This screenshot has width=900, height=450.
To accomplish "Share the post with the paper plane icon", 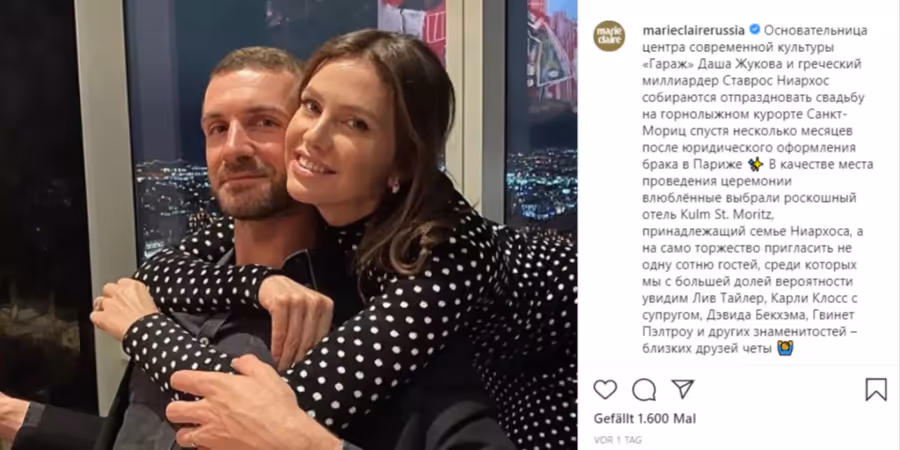I will (682, 389).
